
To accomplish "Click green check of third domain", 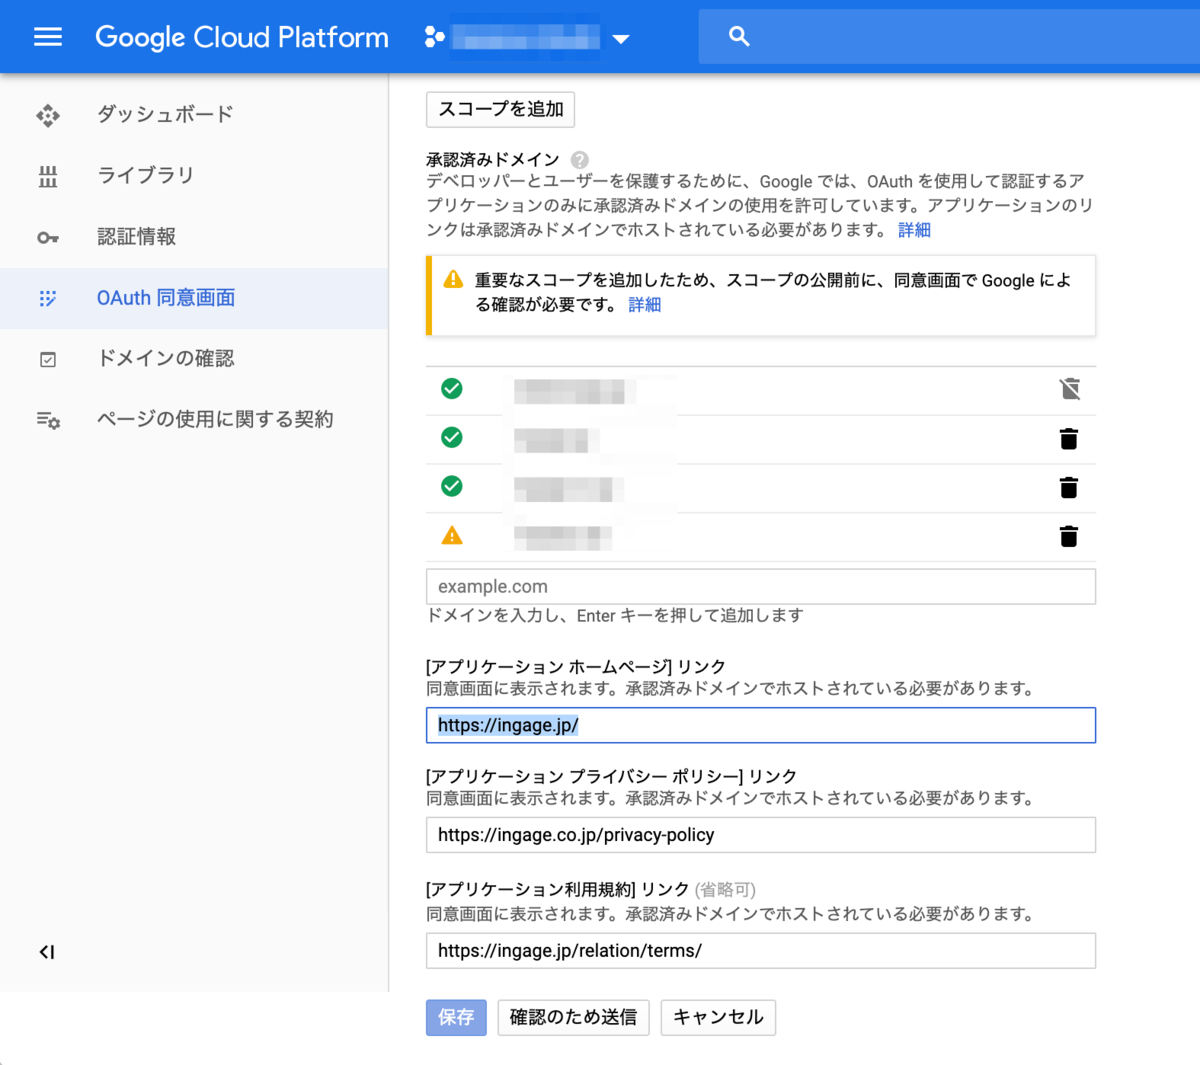I will [x=452, y=486].
